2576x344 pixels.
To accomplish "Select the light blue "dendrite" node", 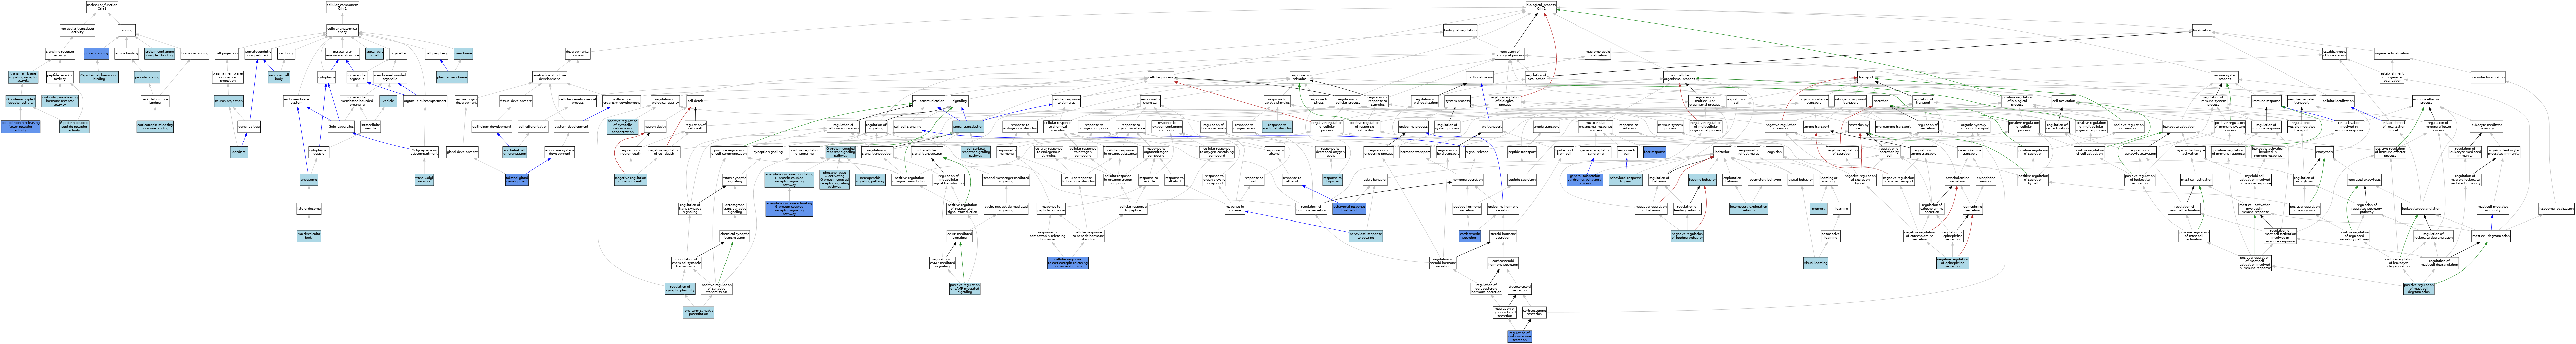I will (239, 152).
